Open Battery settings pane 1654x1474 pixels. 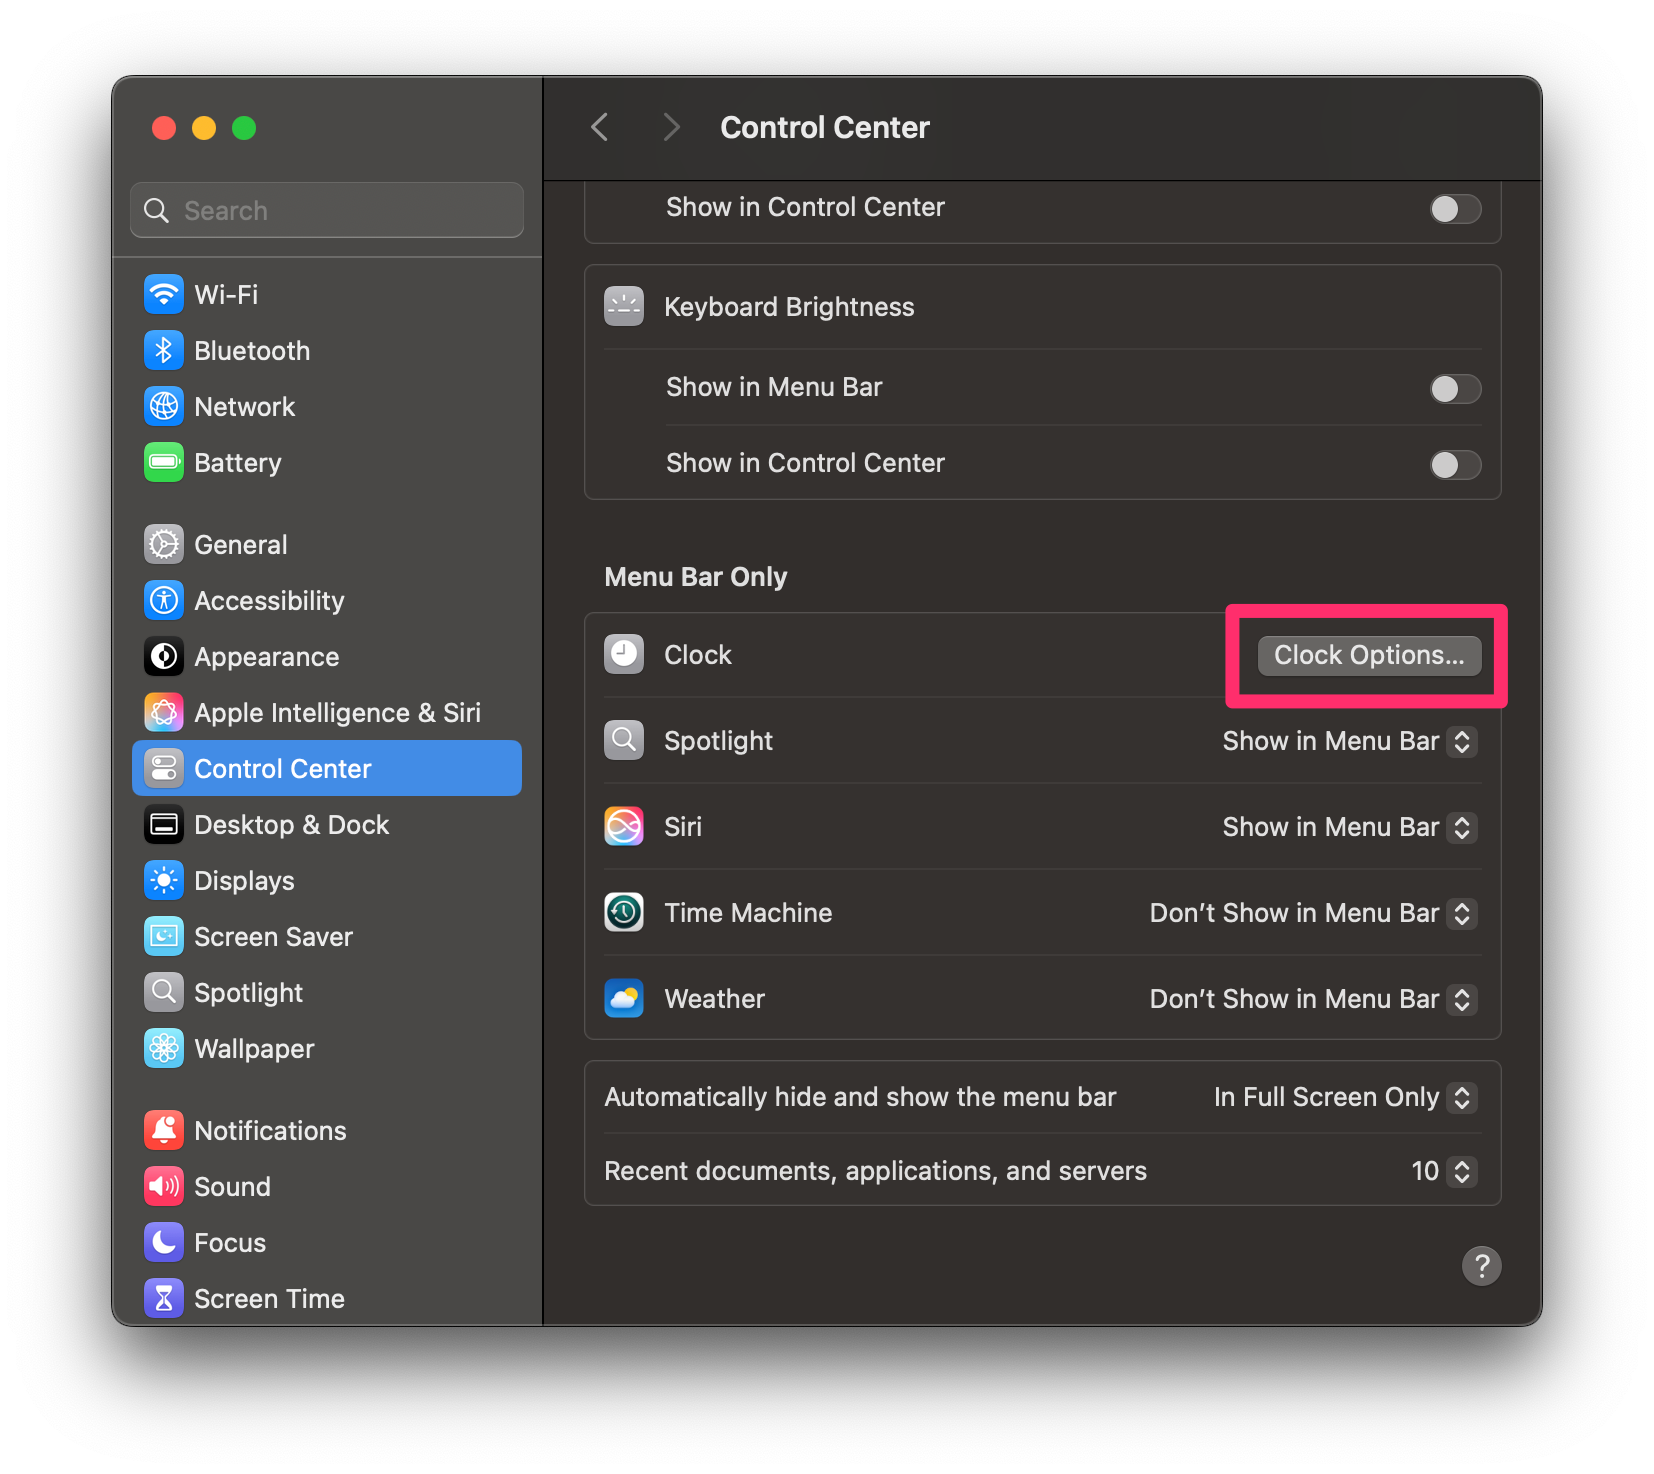327,462
